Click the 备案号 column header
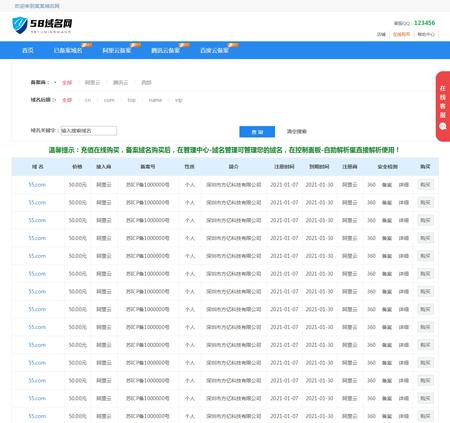 tap(148, 166)
